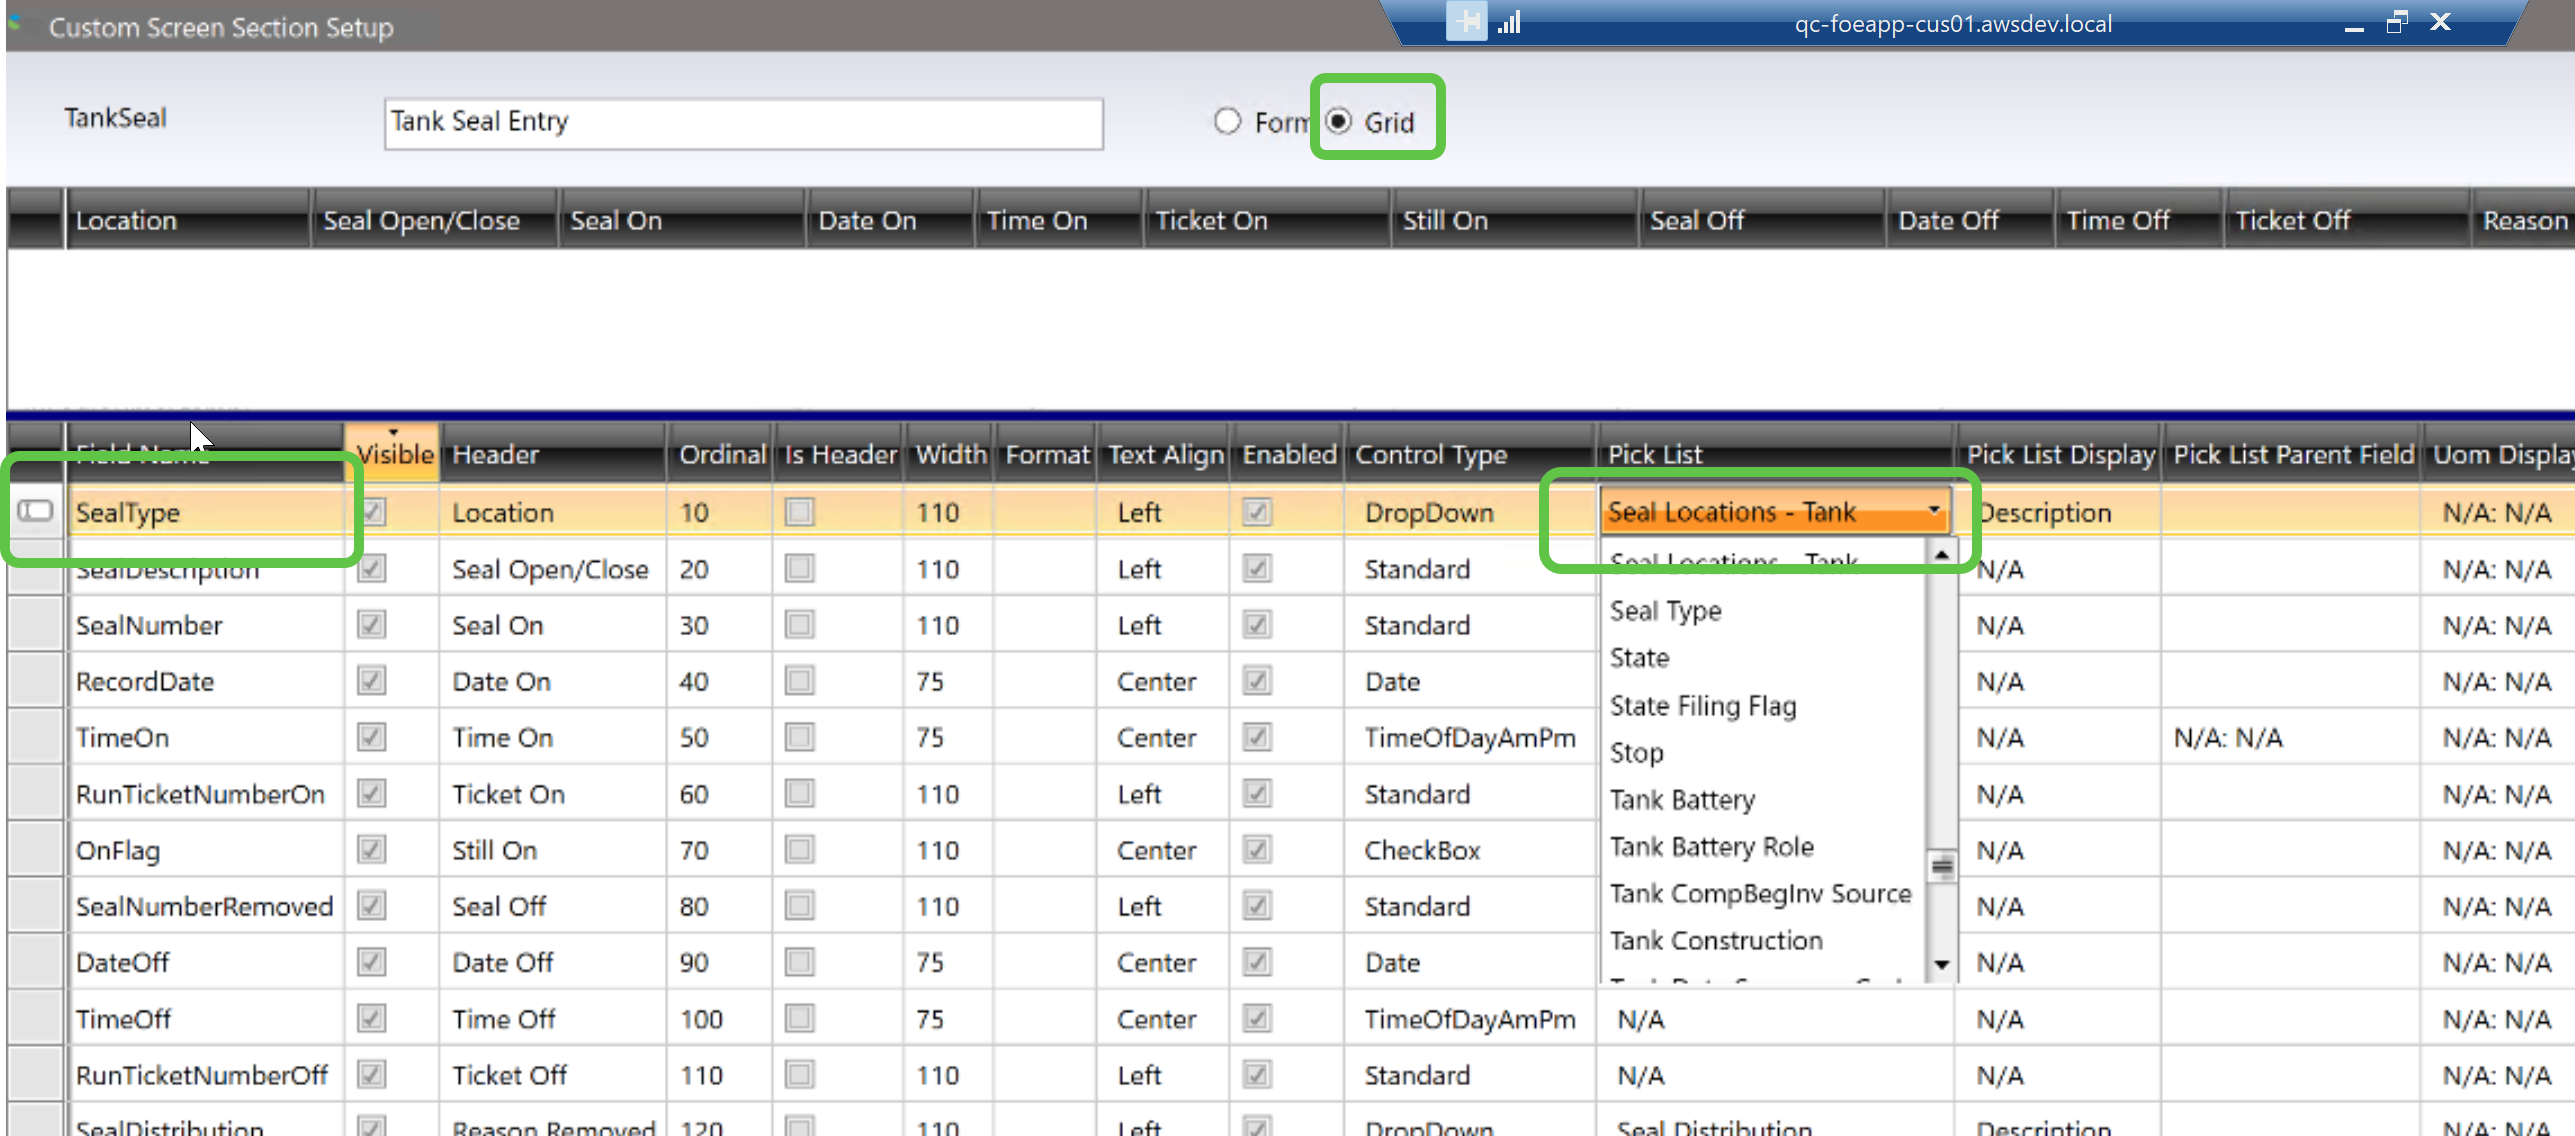Select the Form radio button
The width and height of the screenshot is (2575, 1136).
[x=1227, y=121]
